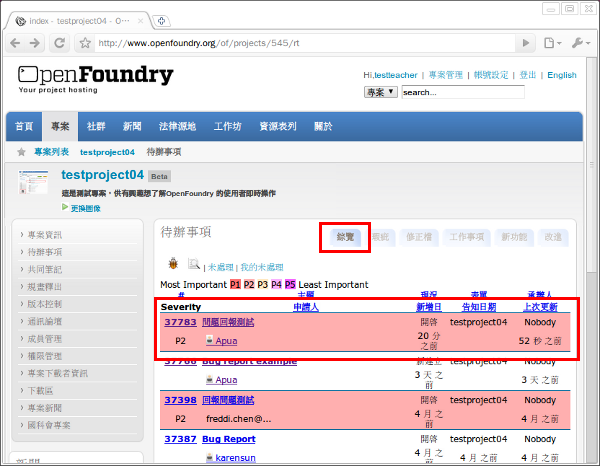The width and height of the screenshot is (600, 466).
Task: Expand 共同筆記 in sidebar
Action: coord(44,270)
